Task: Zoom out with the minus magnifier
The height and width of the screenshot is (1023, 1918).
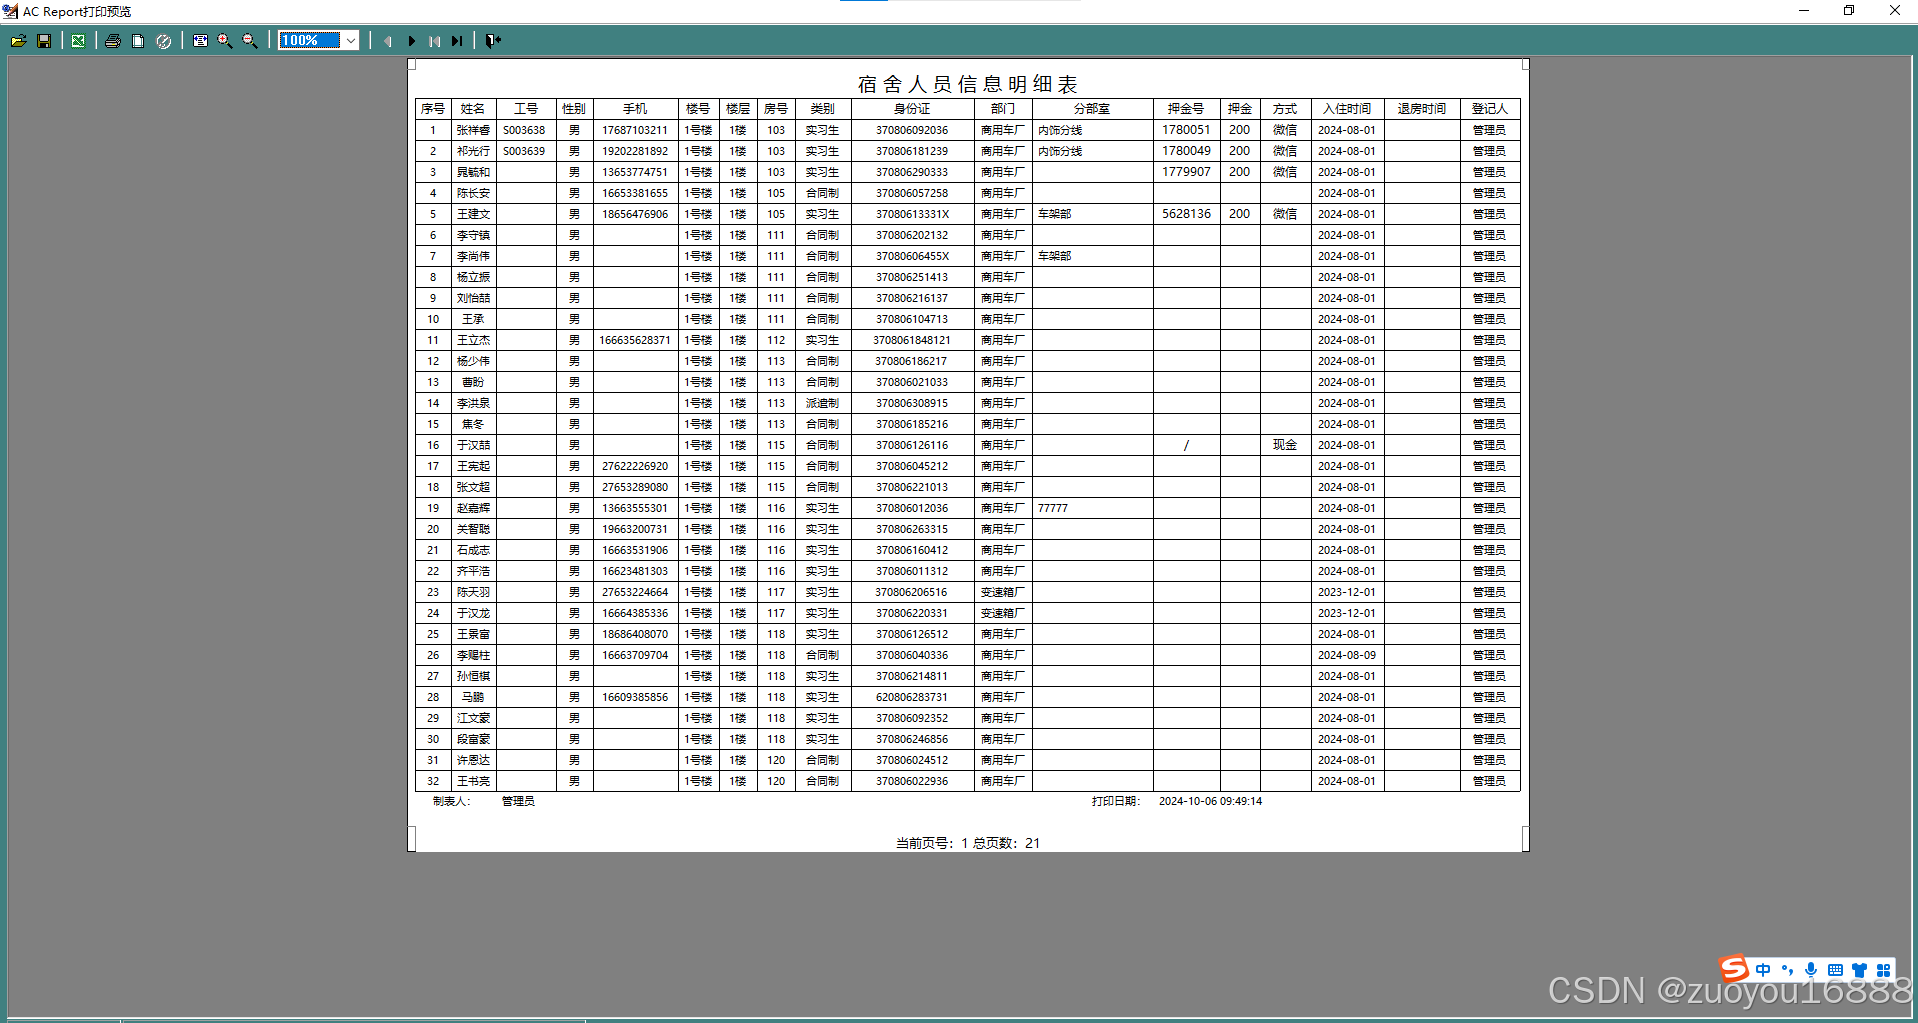Action: [250, 41]
